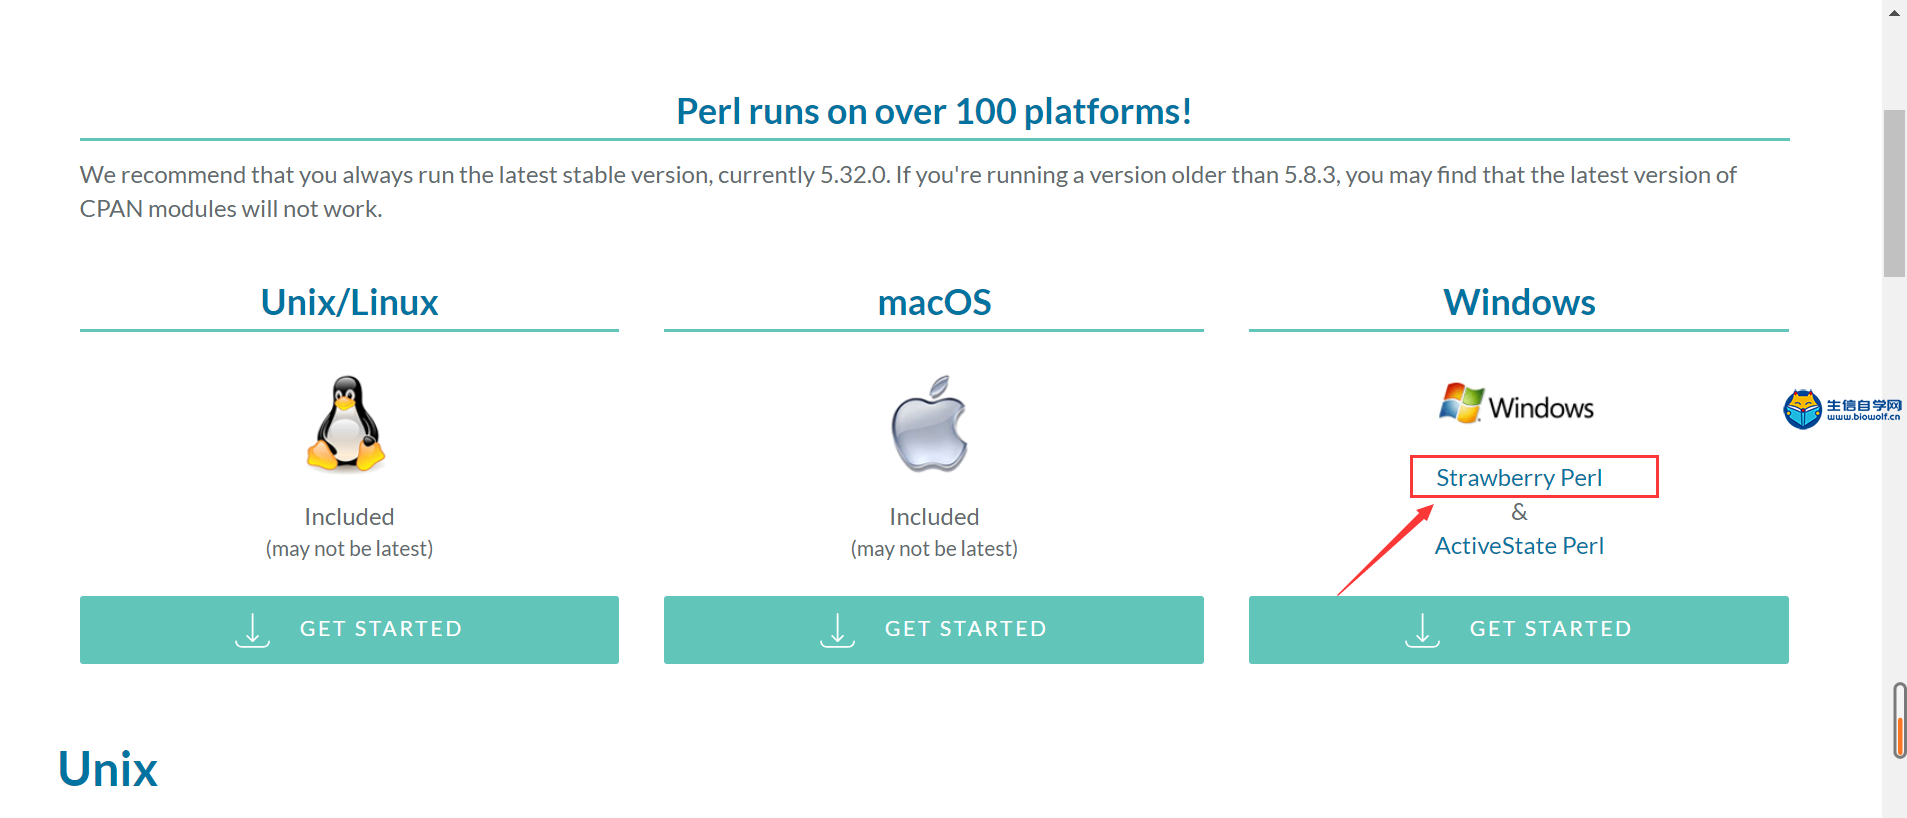Click the macOS heading
The width and height of the screenshot is (1907, 818).
click(x=934, y=302)
